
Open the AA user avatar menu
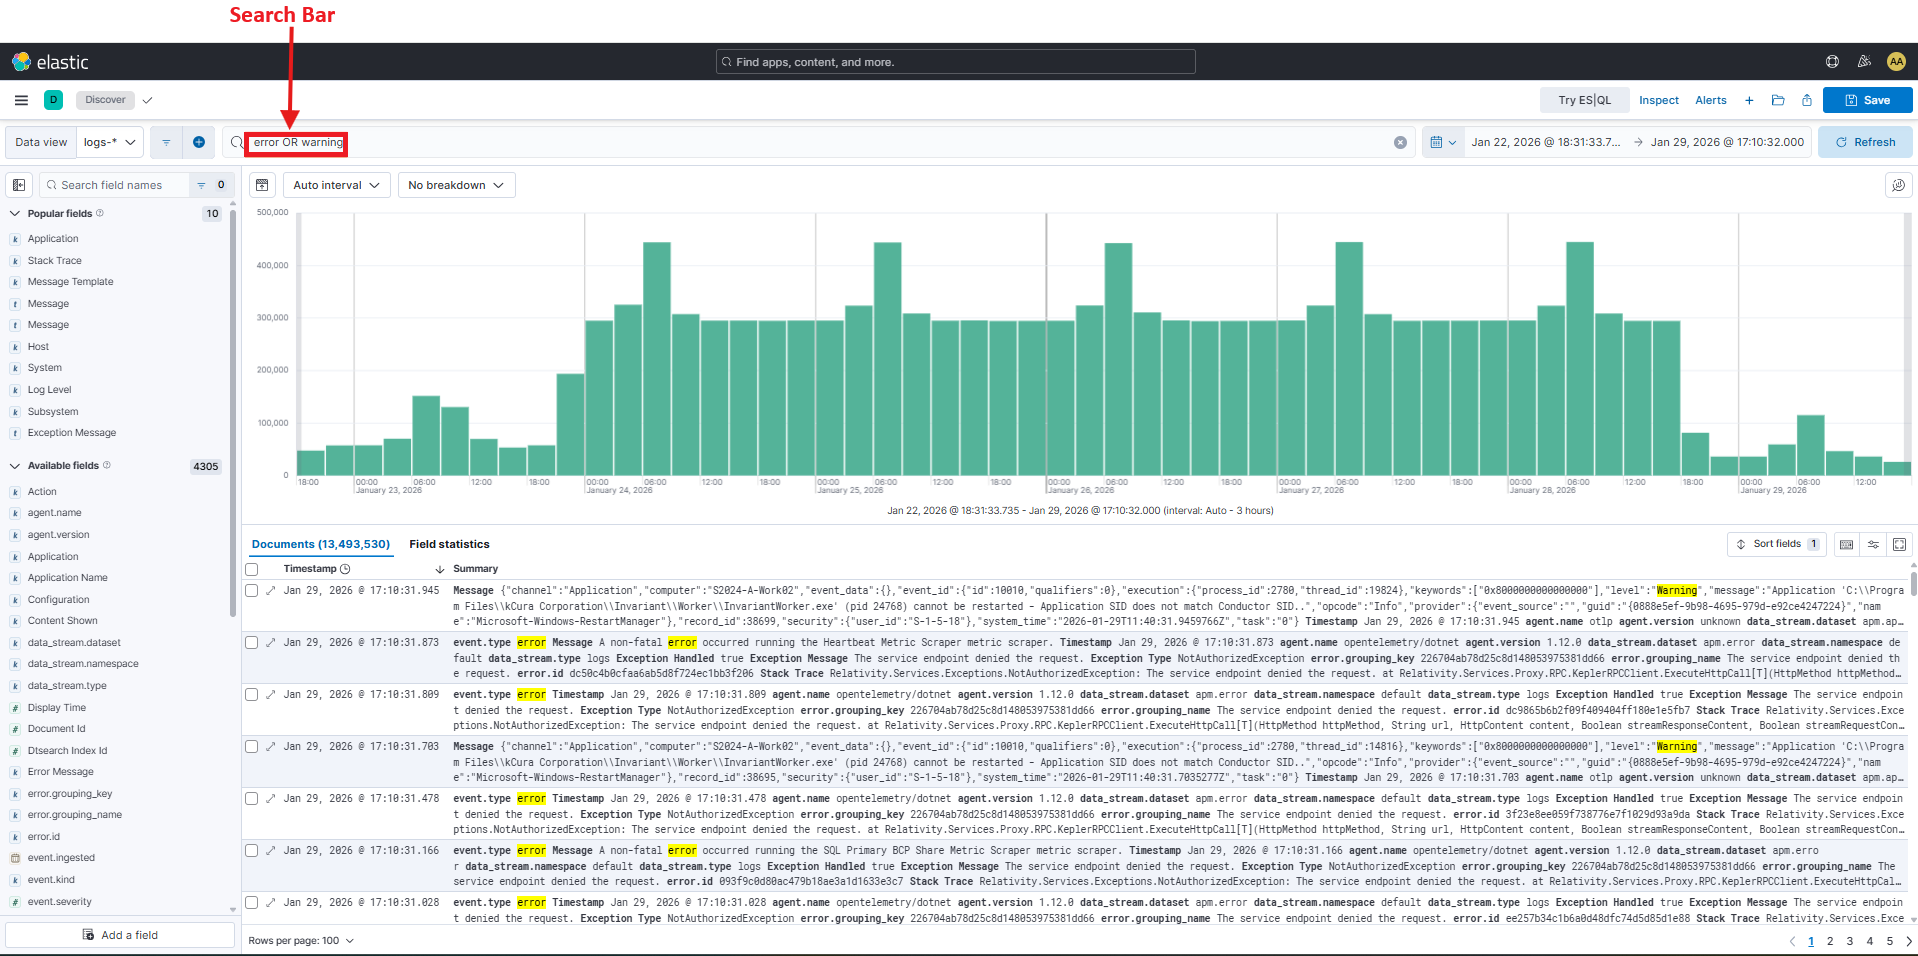pyautogui.click(x=1896, y=61)
